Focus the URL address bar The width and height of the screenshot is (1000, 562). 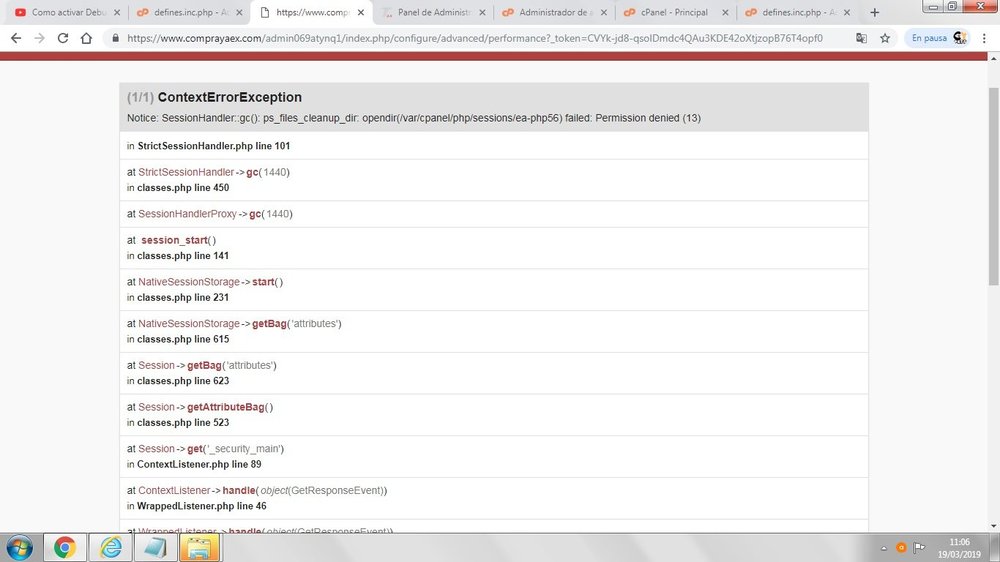pos(475,38)
